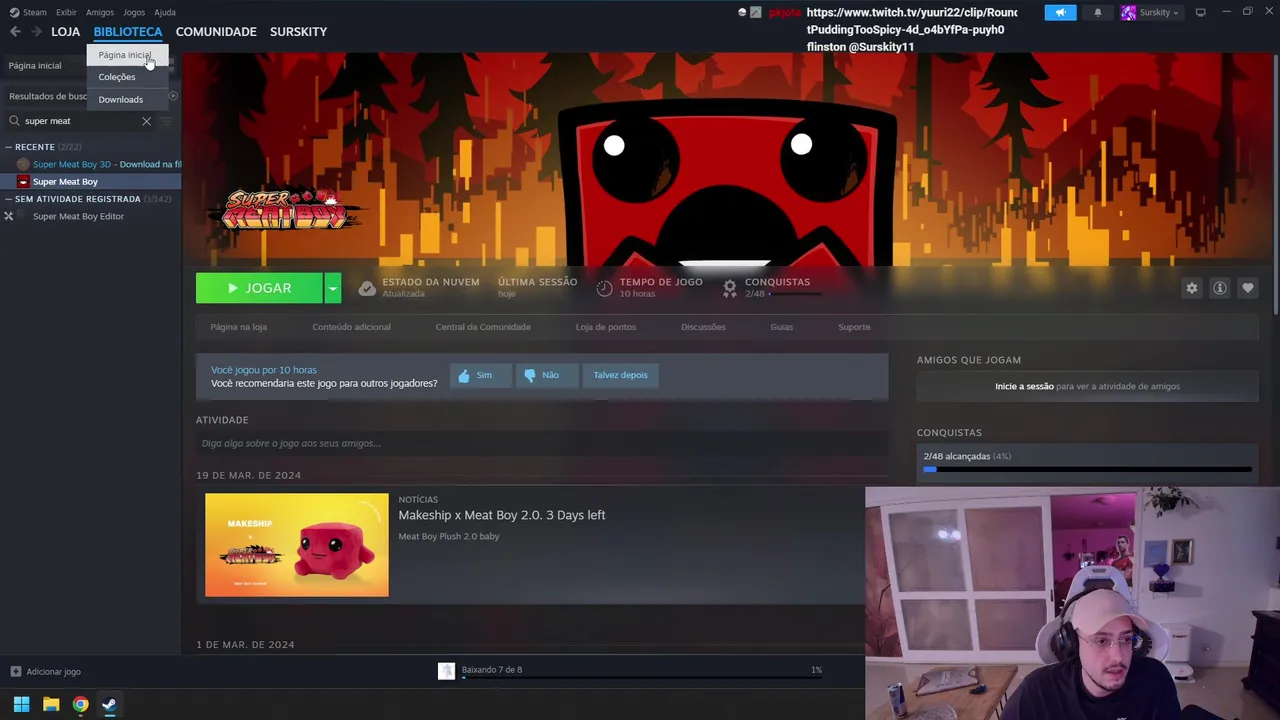Open 'Makeship x Meat Boy 2.0' news title
This screenshot has width=1280, height=720.
pyautogui.click(x=502, y=515)
